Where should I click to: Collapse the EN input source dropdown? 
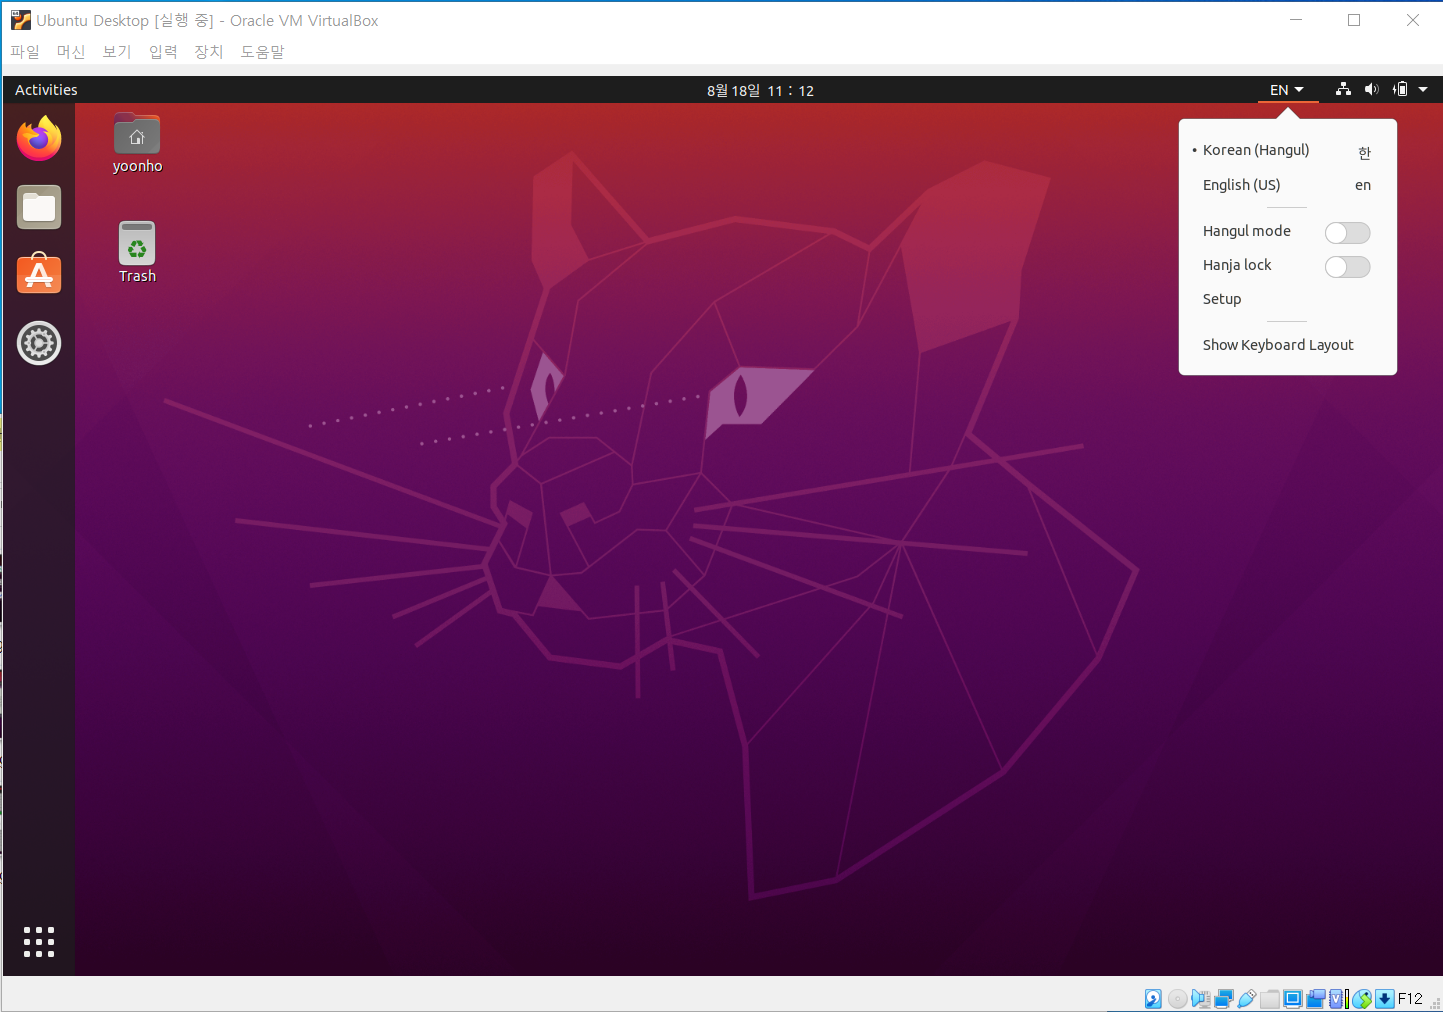point(1287,90)
